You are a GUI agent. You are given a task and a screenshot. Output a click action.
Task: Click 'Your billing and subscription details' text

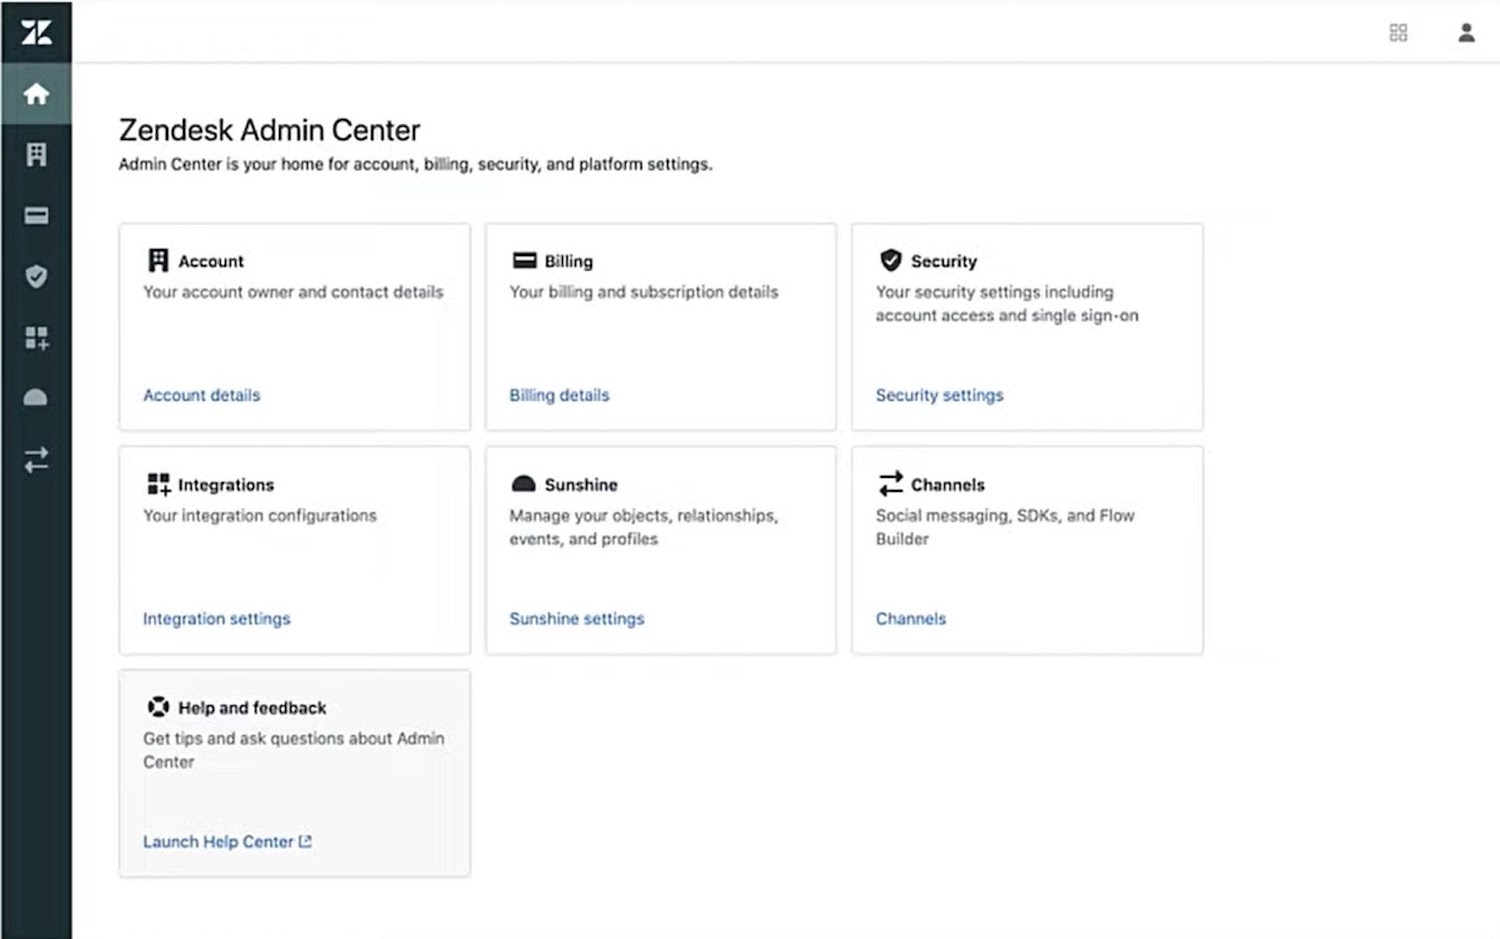[x=644, y=292]
